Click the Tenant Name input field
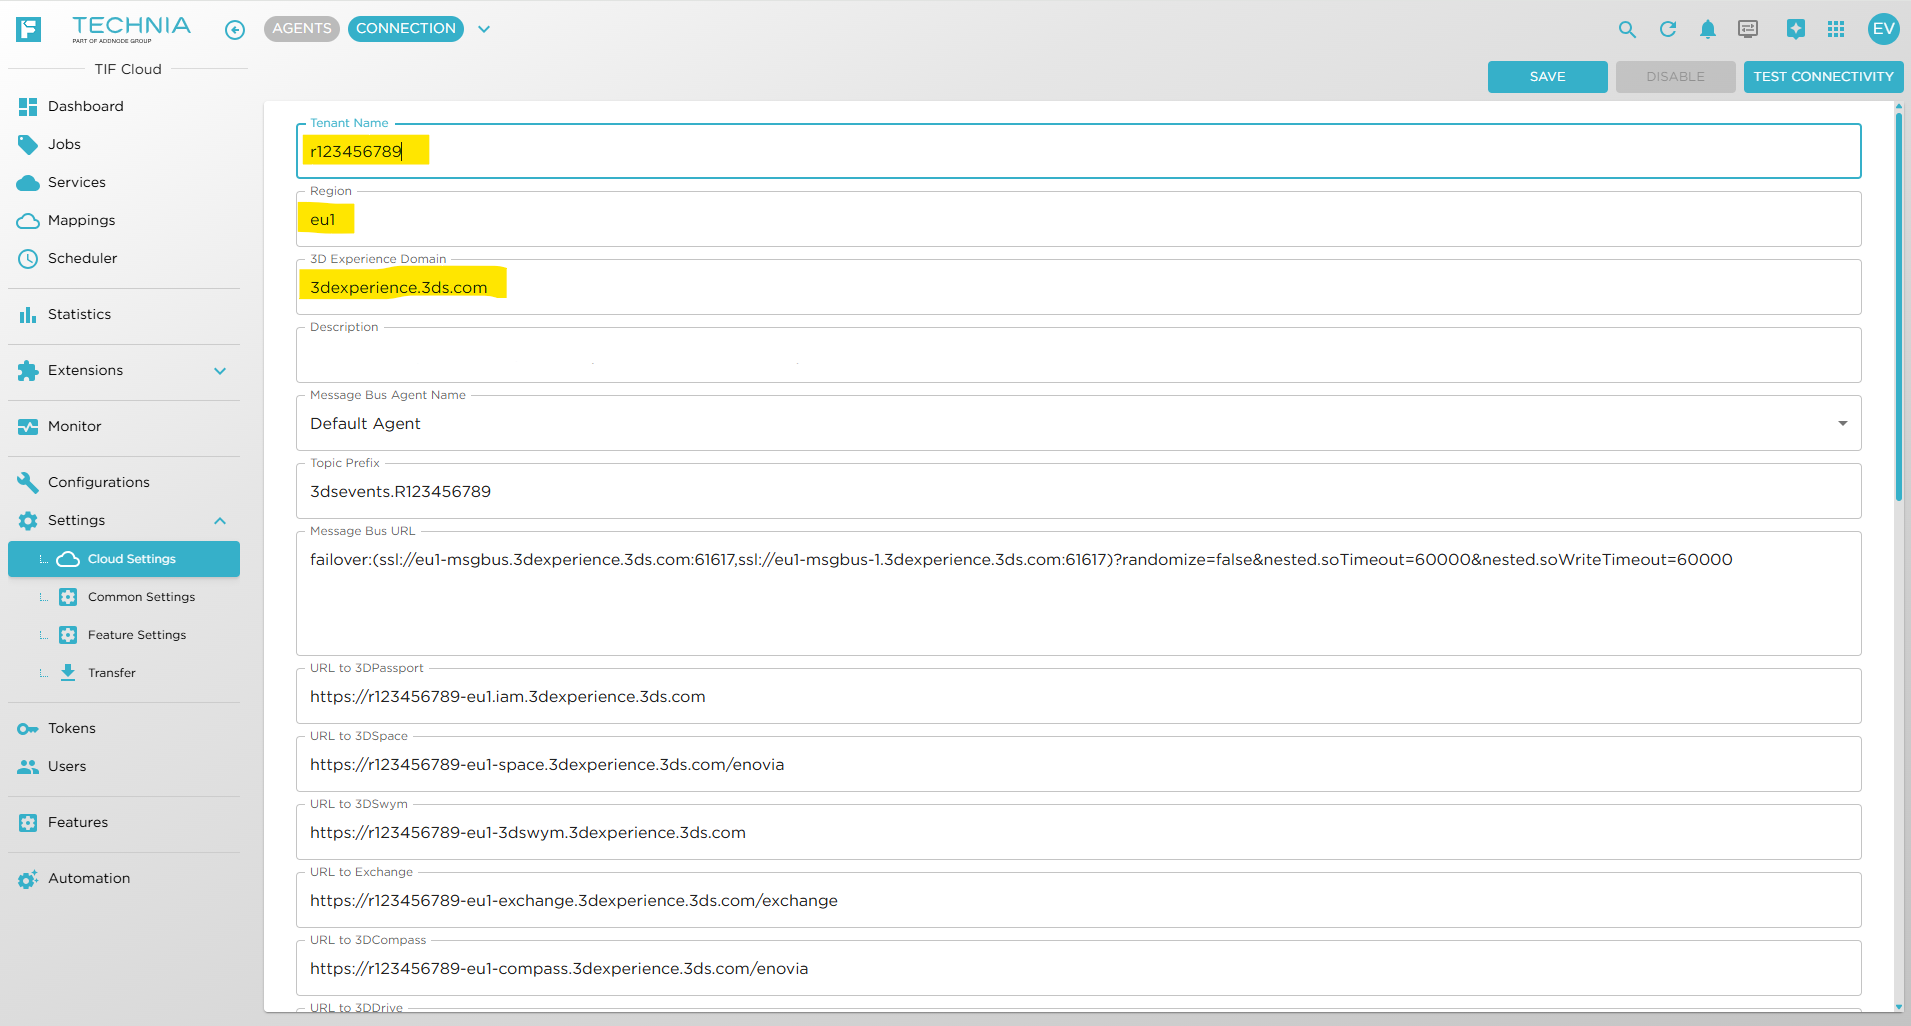The width and height of the screenshot is (1911, 1026). tap(1078, 152)
